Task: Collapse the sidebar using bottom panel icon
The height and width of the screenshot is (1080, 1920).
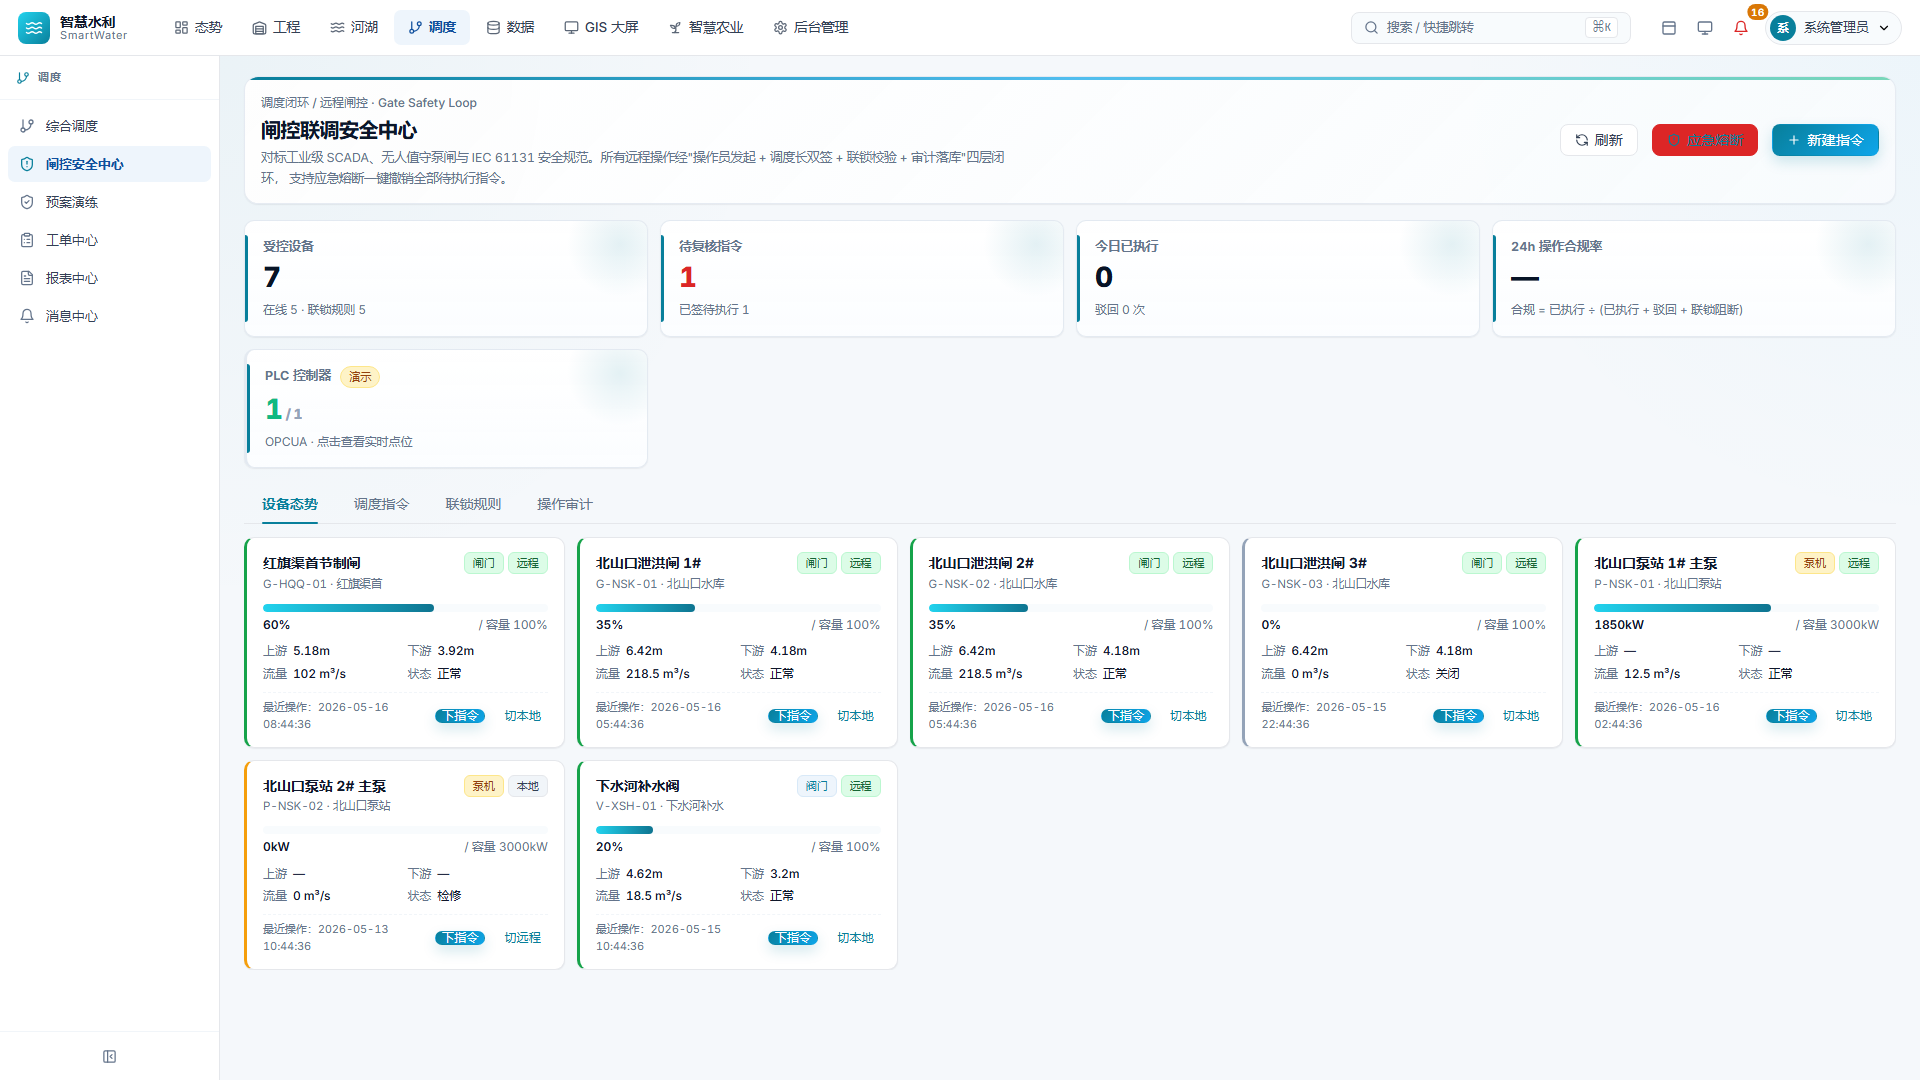Action: 110,1057
